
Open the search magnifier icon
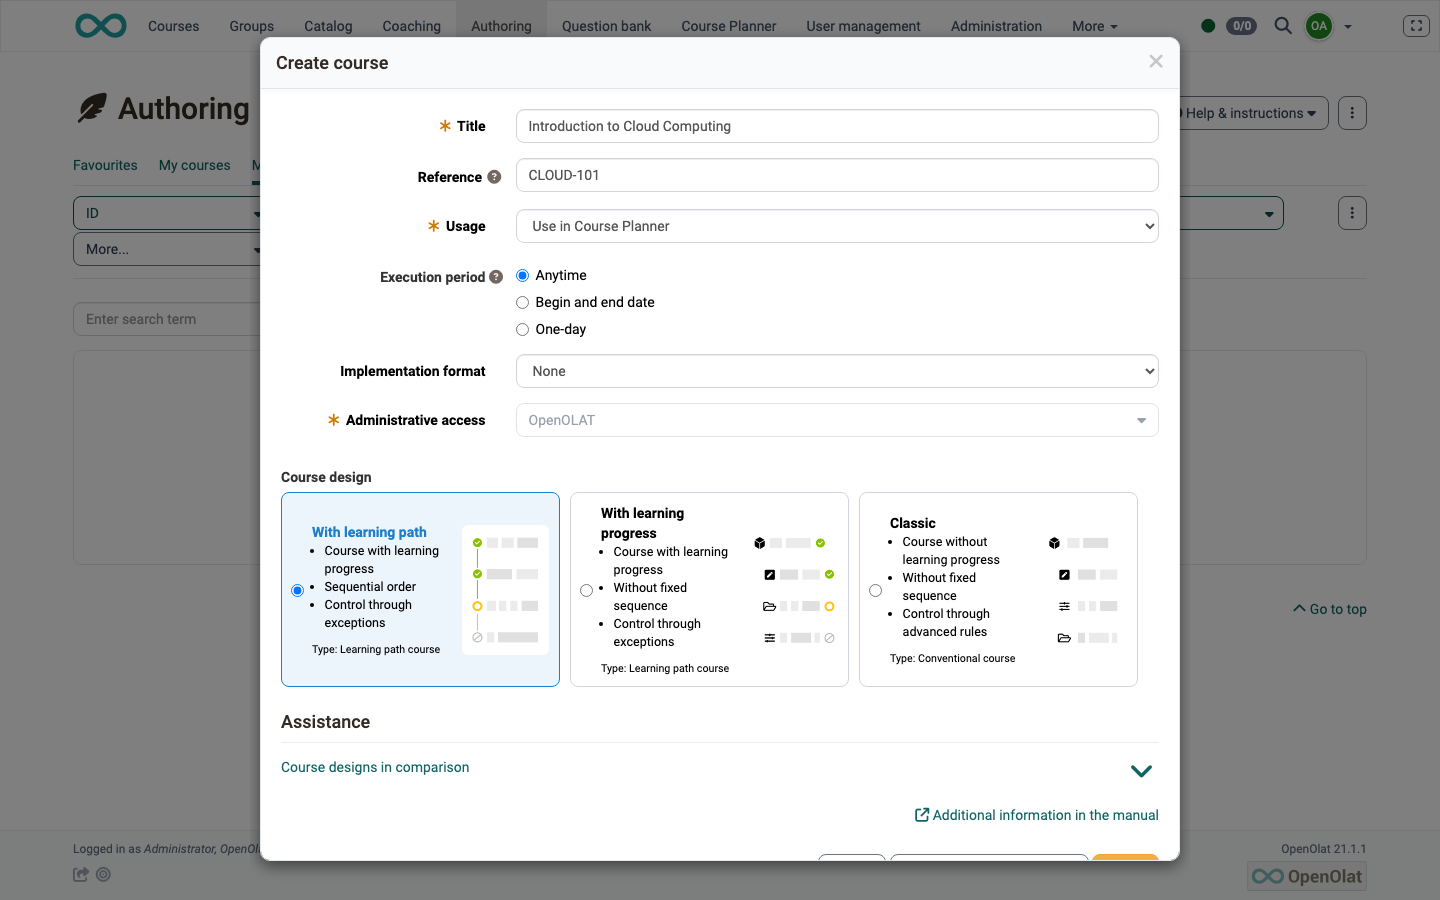[x=1283, y=26]
